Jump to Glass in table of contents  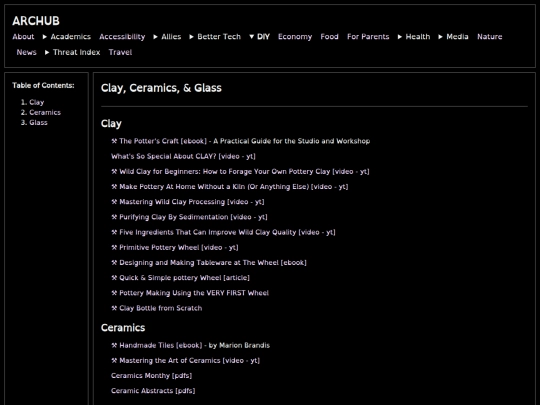click(38, 123)
